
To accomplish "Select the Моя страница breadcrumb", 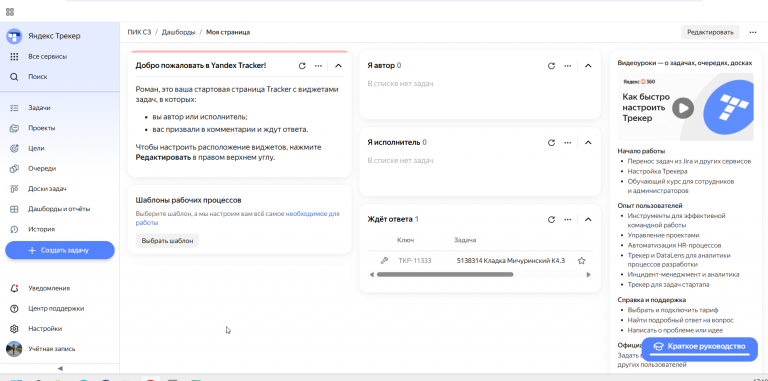I will (228, 32).
